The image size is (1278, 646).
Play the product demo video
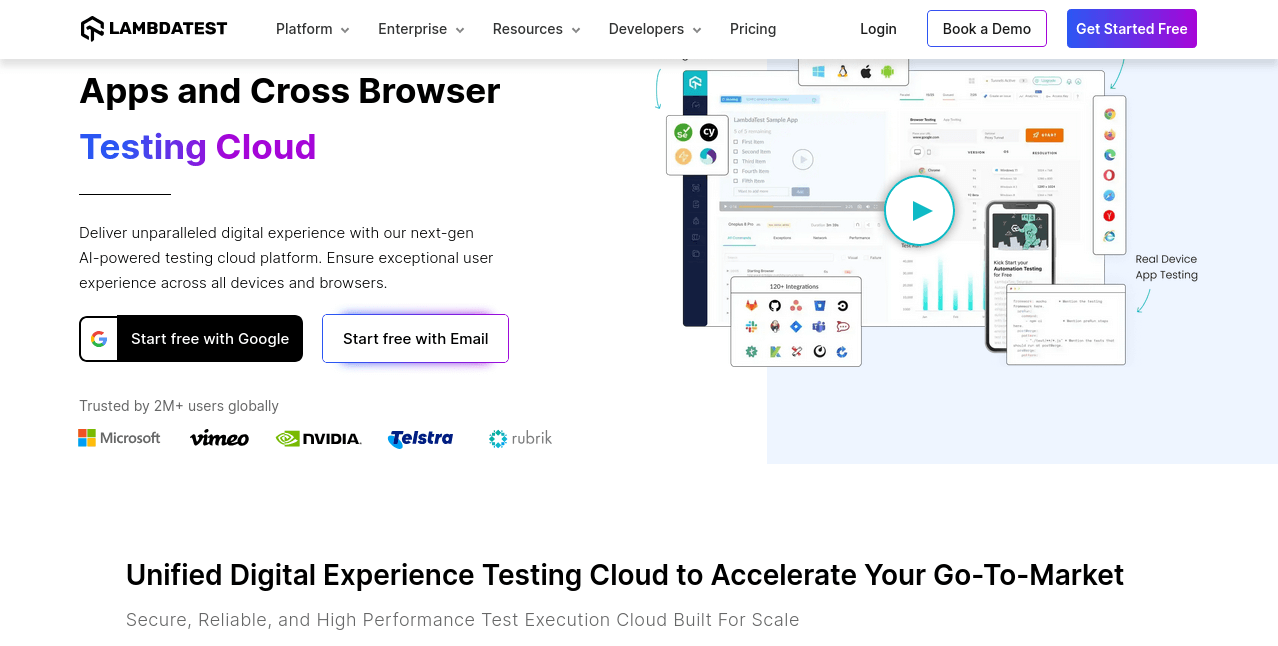(x=918, y=210)
